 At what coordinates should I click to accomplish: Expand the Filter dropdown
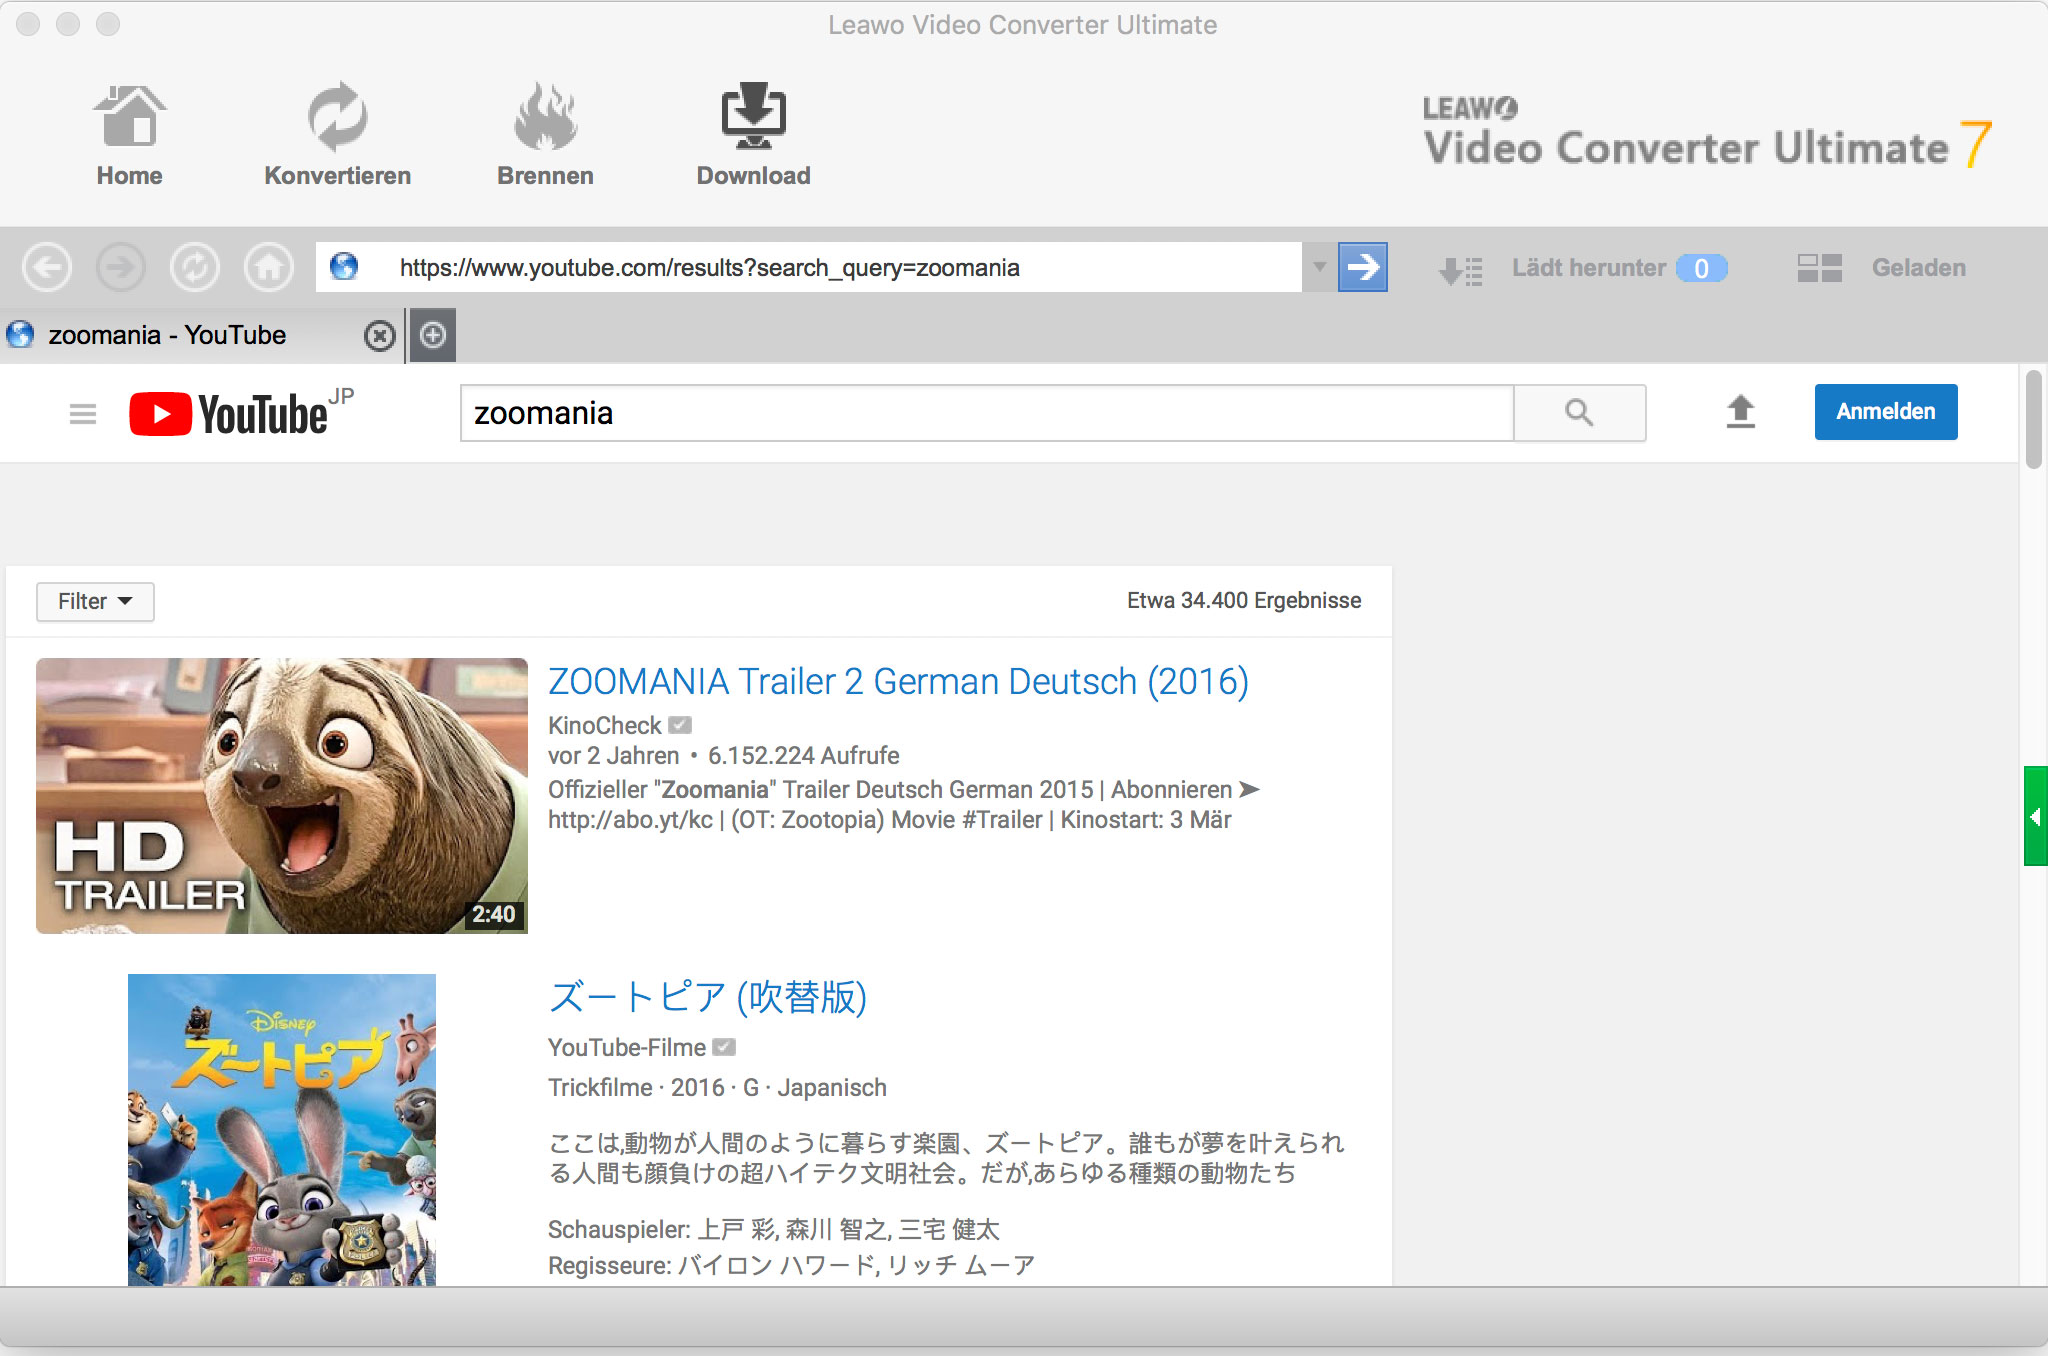95,601
